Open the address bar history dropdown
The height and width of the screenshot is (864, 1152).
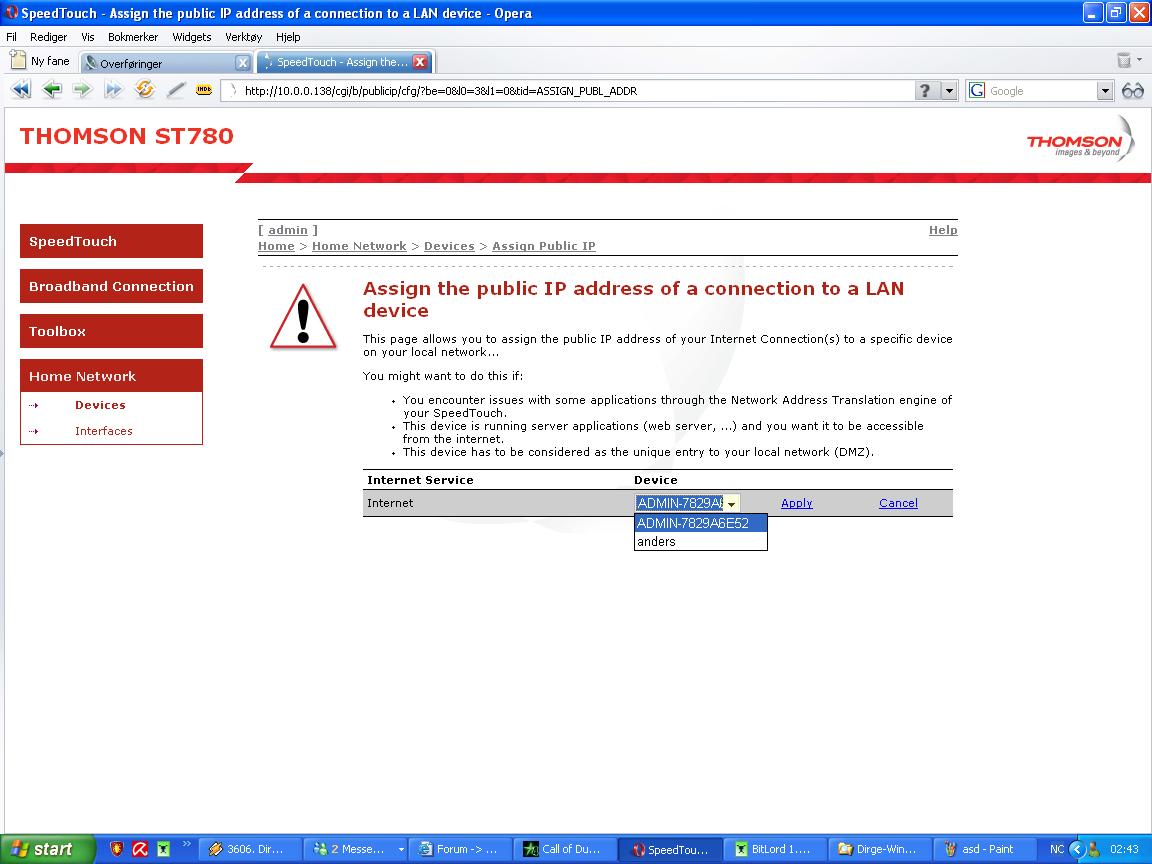click(949, 90)
